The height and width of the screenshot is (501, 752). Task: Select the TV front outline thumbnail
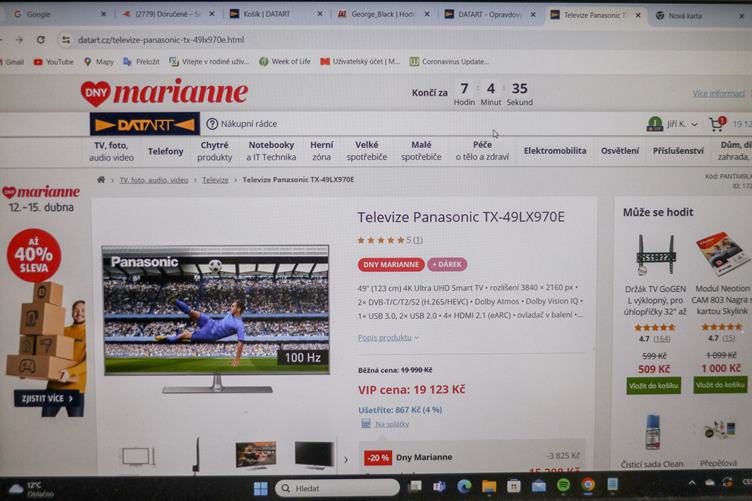tap(138, 456)
